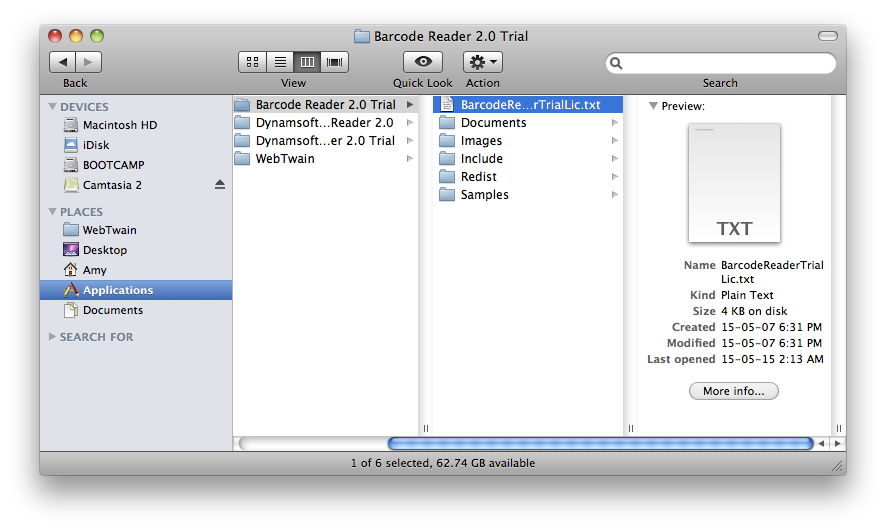Click the '4 KB on disk' size value
The width and height of the screenshot is (886, 530).
click(x=754, y=311)
